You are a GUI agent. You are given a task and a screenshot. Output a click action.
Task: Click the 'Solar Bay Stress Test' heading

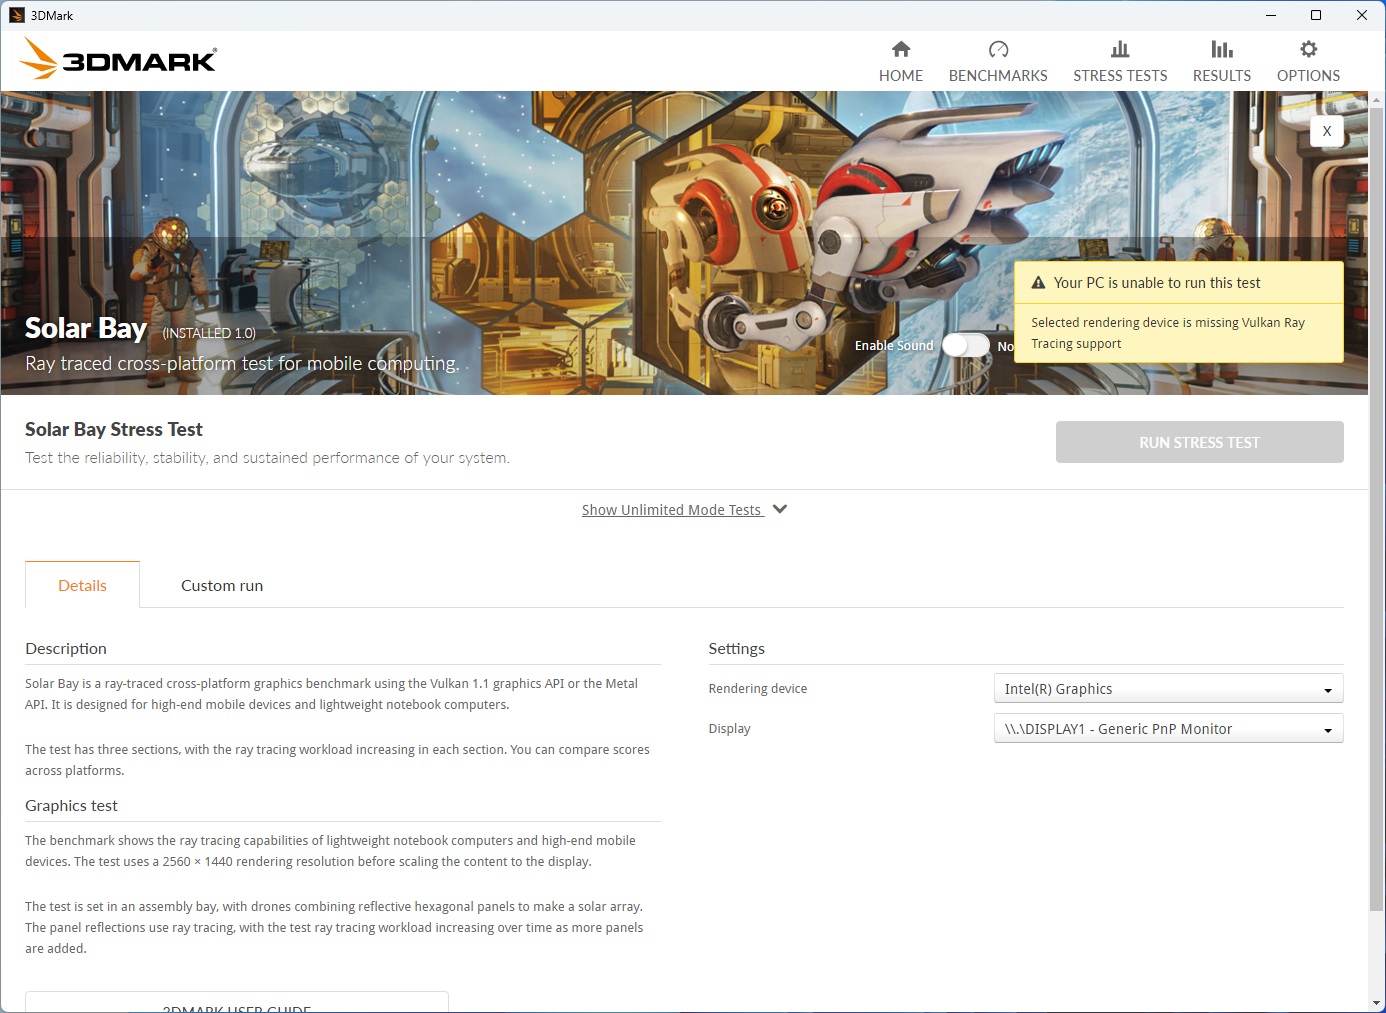[114, 429]
